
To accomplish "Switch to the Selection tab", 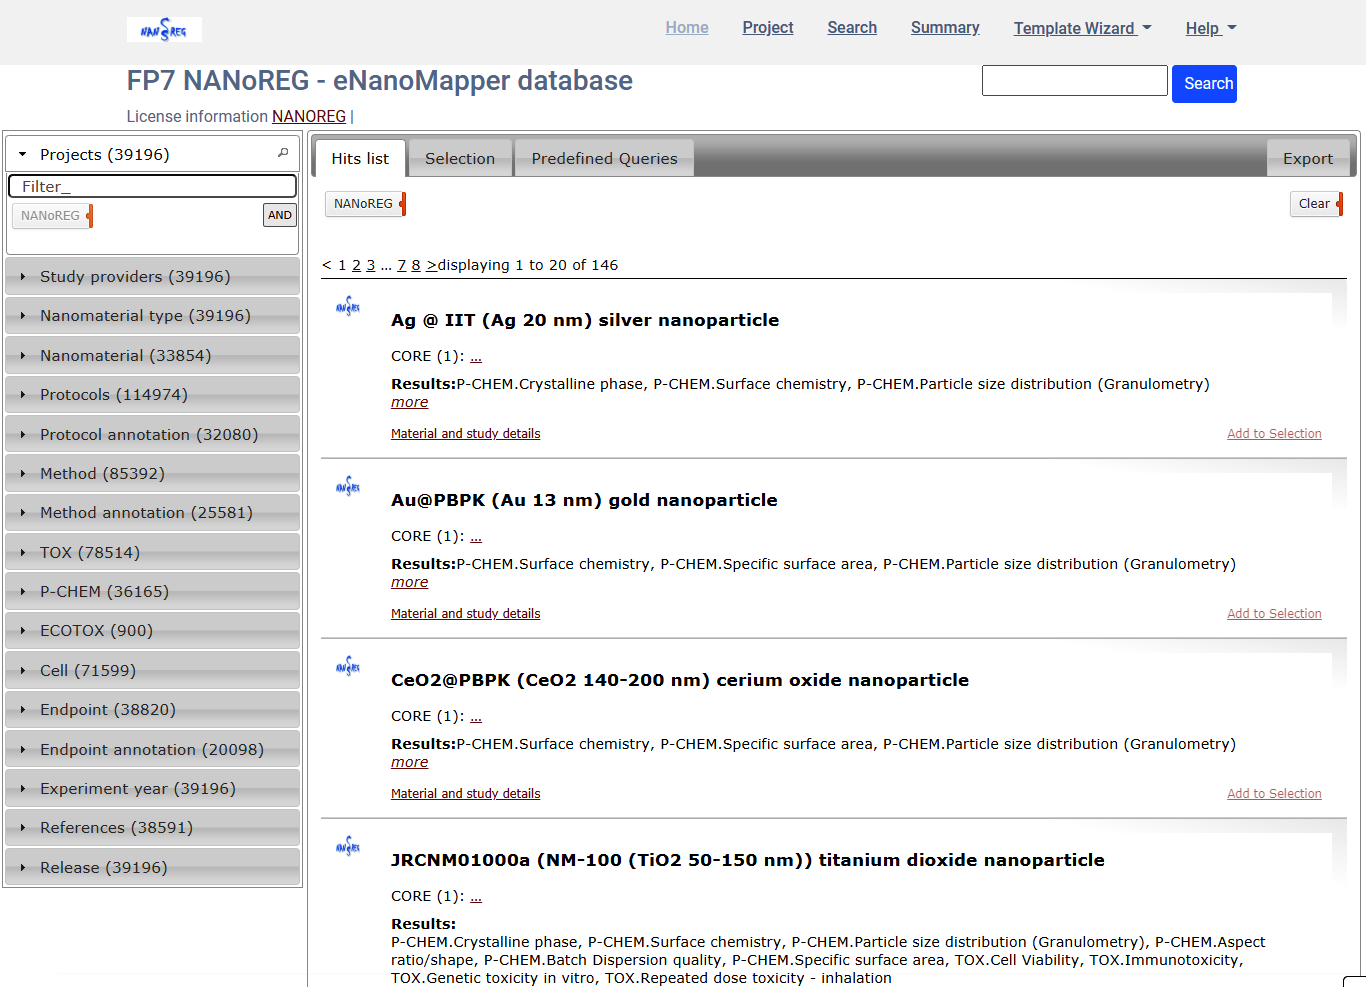I will [x=460, y=159].
